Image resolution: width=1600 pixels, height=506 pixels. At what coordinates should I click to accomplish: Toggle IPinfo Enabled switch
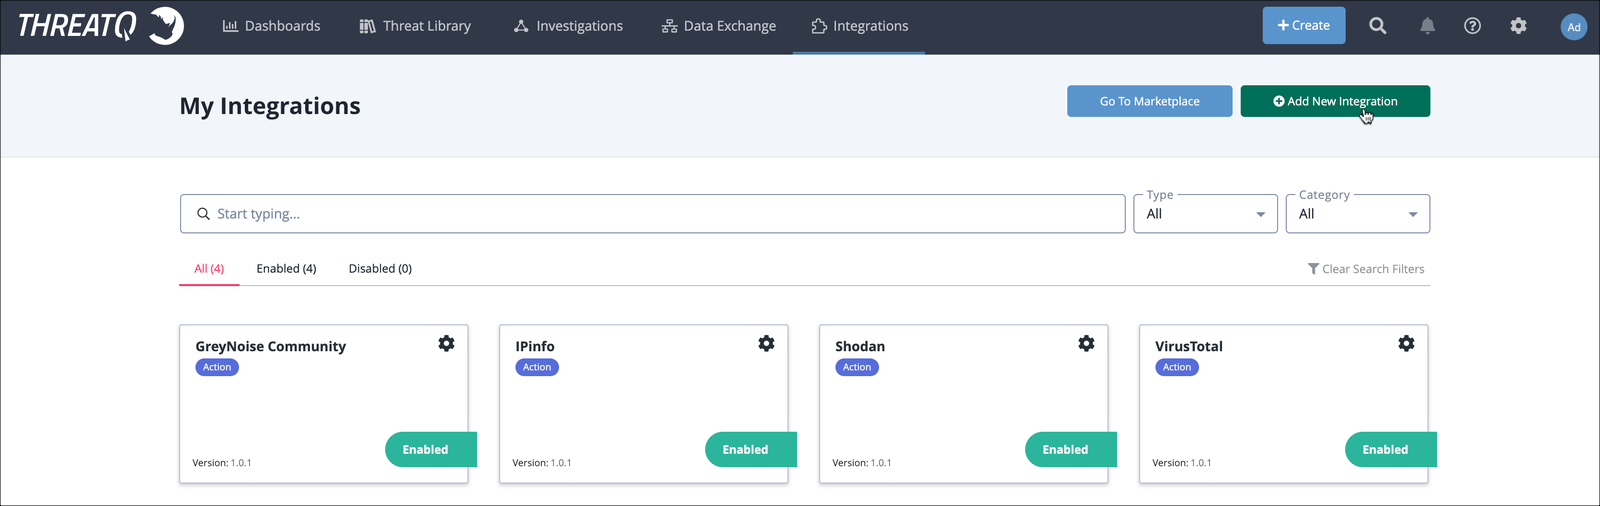click(x=751, y=449)
